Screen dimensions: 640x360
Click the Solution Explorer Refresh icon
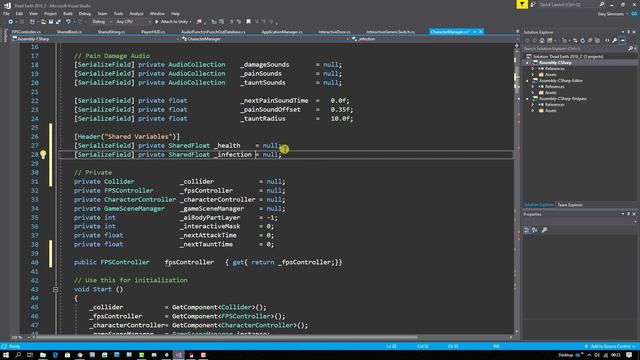582,40
